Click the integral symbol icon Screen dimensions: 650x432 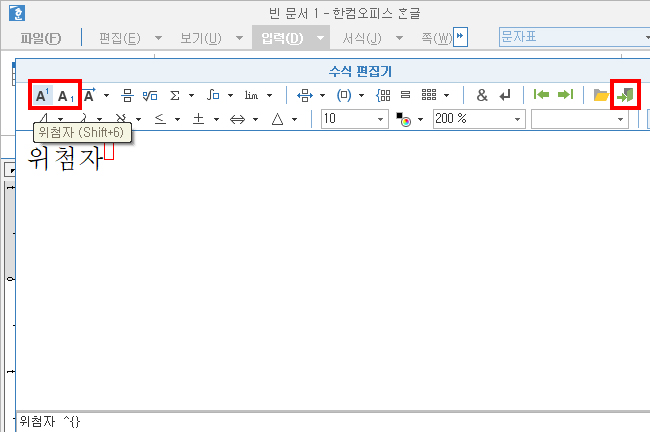click(213, 95)
